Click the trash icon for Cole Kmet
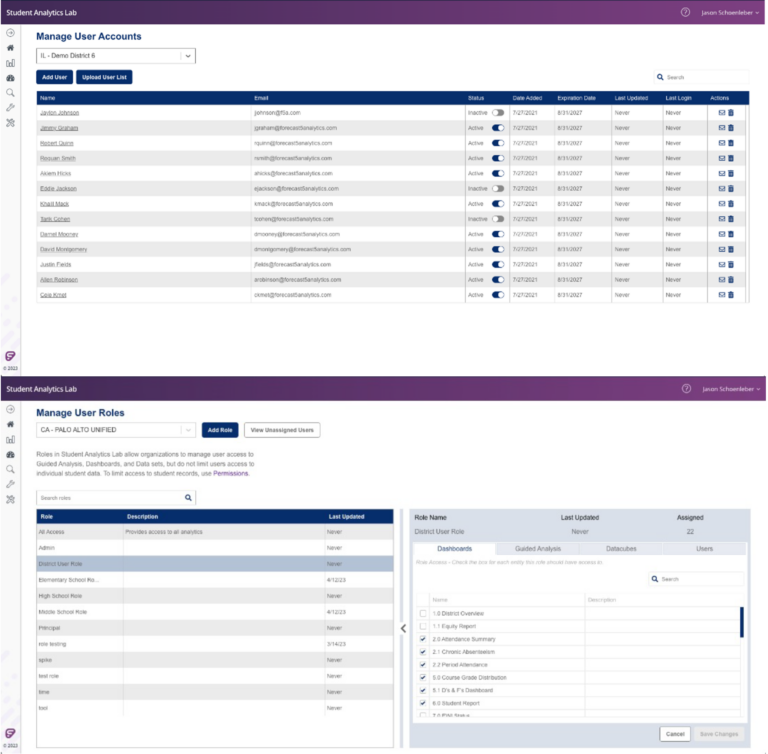 731,295
